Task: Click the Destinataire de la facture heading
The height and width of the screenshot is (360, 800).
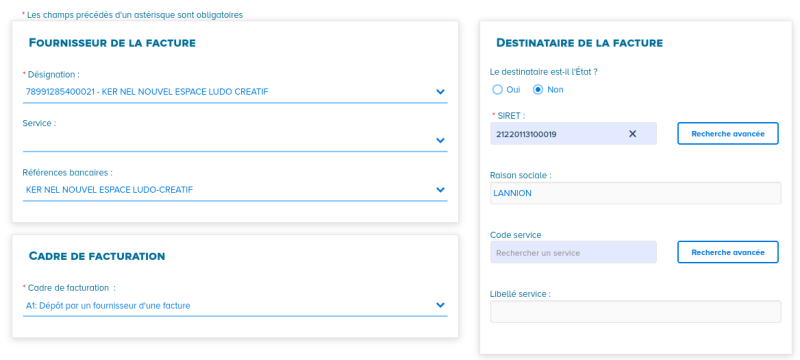Action: [x=580, y=43]
